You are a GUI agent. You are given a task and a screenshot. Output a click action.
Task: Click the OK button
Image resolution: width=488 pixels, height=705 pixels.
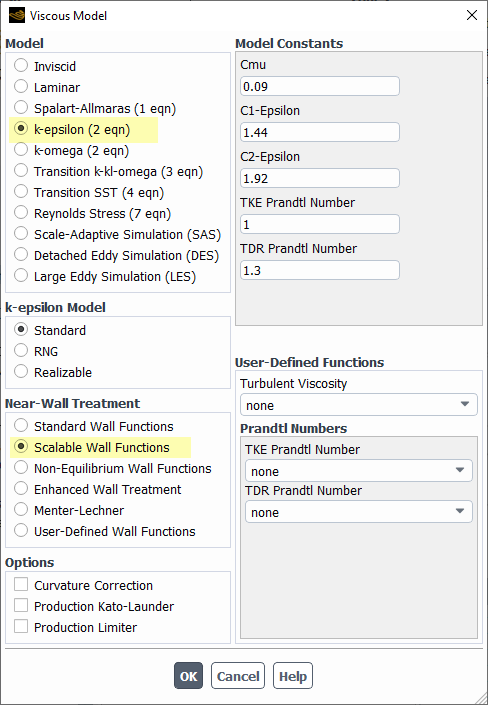pos(188,676)
